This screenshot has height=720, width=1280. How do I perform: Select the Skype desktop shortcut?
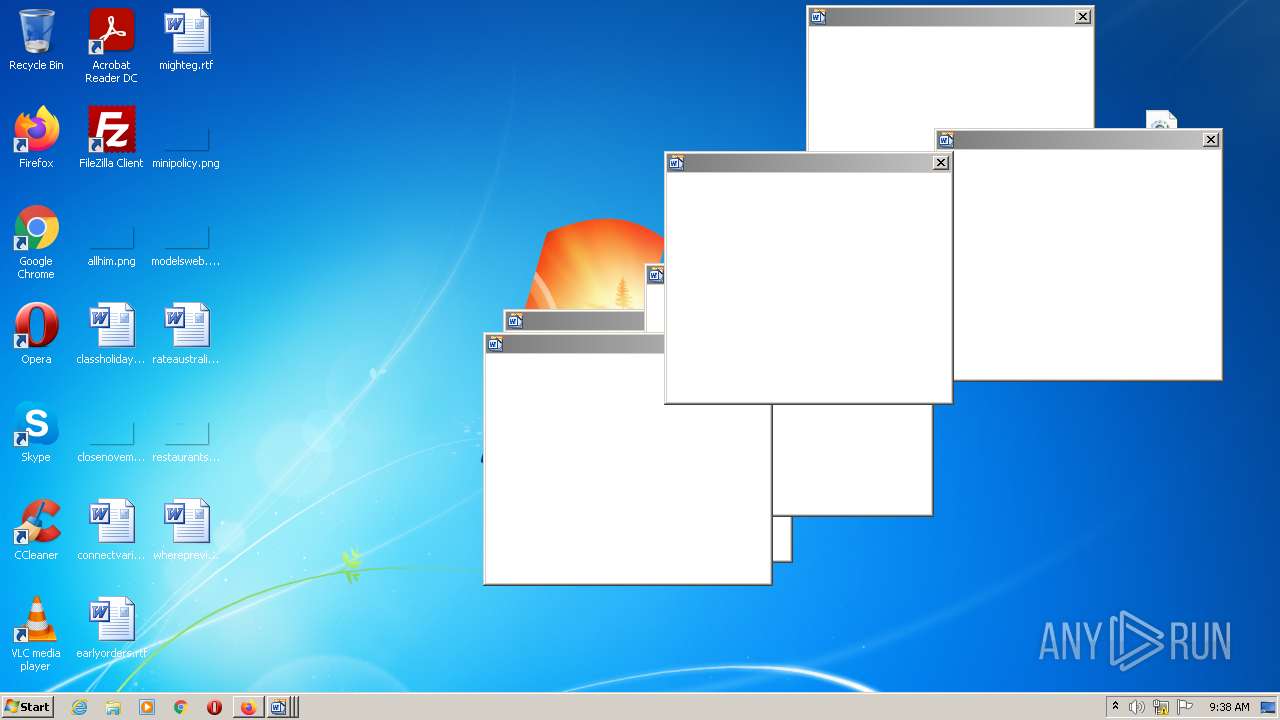(36, 432)
